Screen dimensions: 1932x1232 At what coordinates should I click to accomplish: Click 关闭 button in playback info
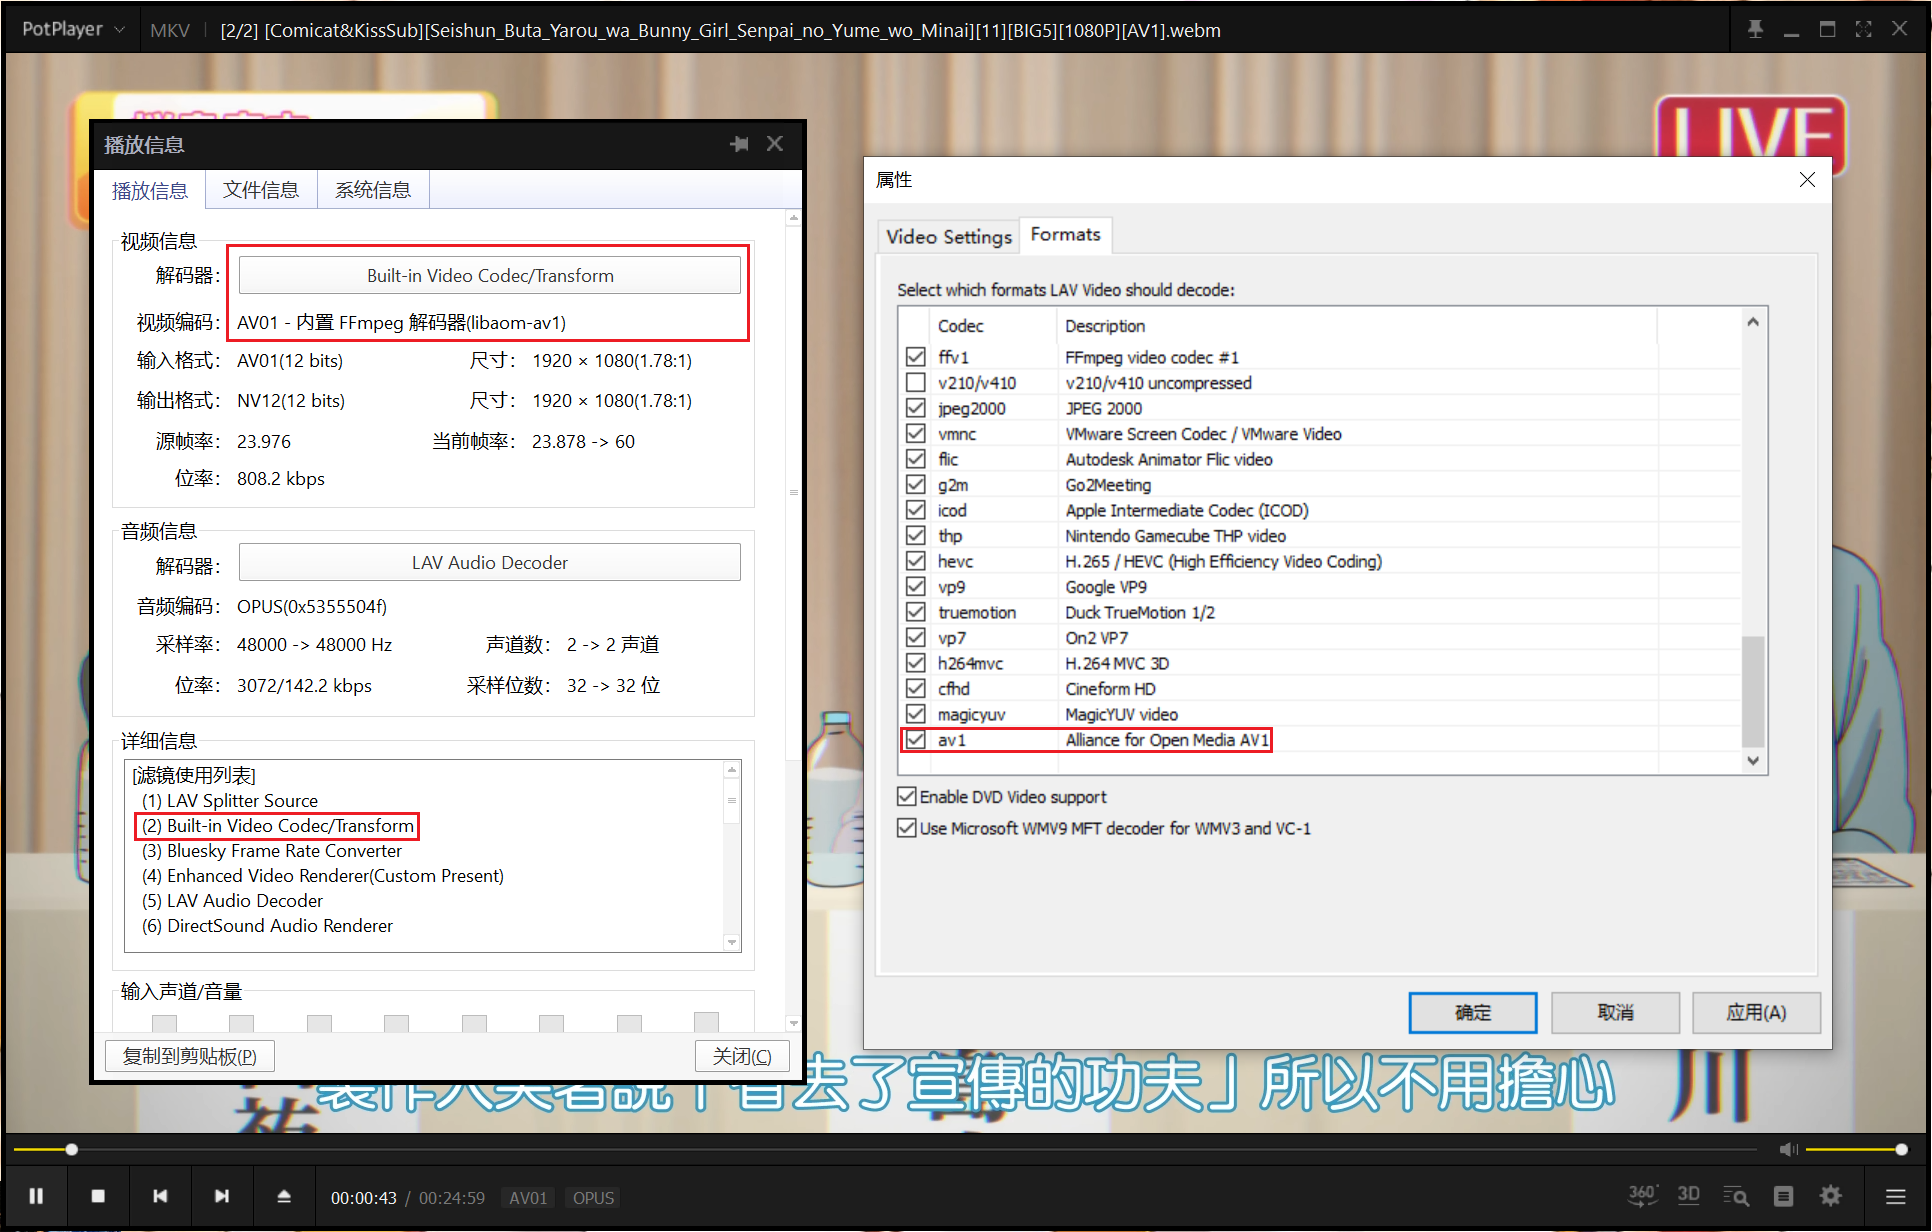[742, 1056]
